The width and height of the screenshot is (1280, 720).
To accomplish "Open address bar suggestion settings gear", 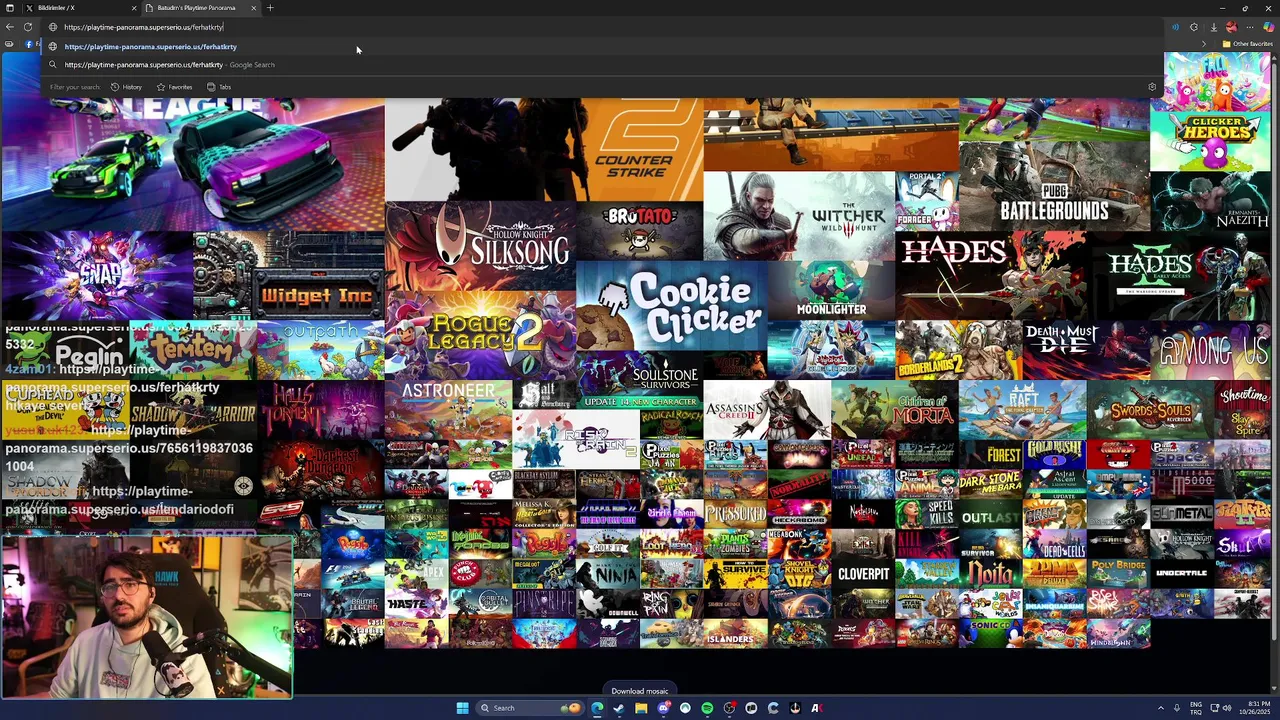I will click(1152, 87).
